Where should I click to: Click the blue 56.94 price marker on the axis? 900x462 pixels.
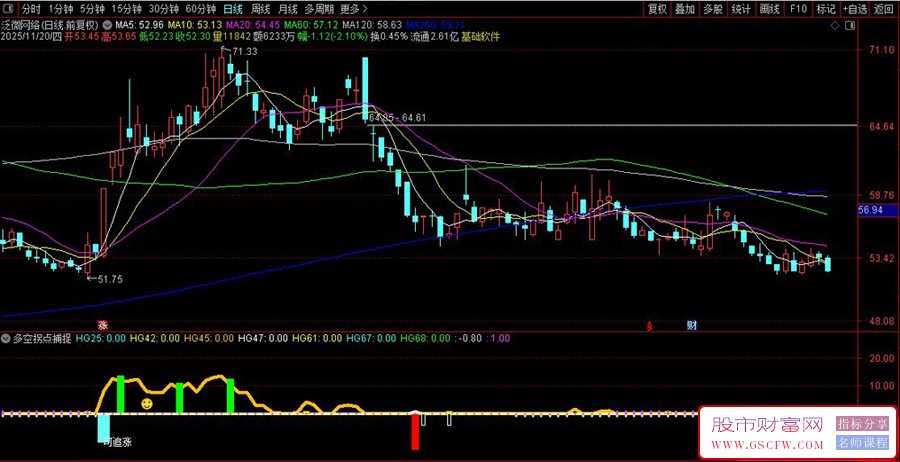point(870,211)
